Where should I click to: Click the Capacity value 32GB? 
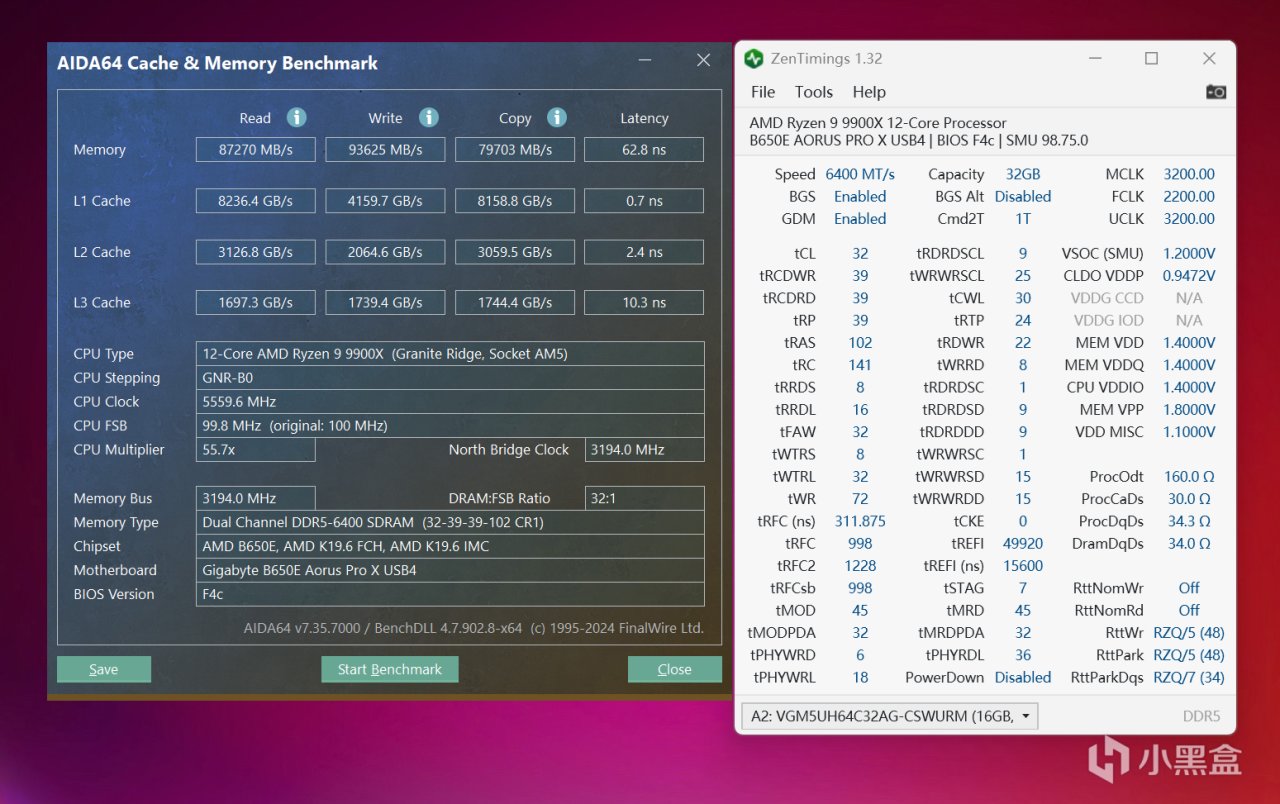coord(1023,174)
